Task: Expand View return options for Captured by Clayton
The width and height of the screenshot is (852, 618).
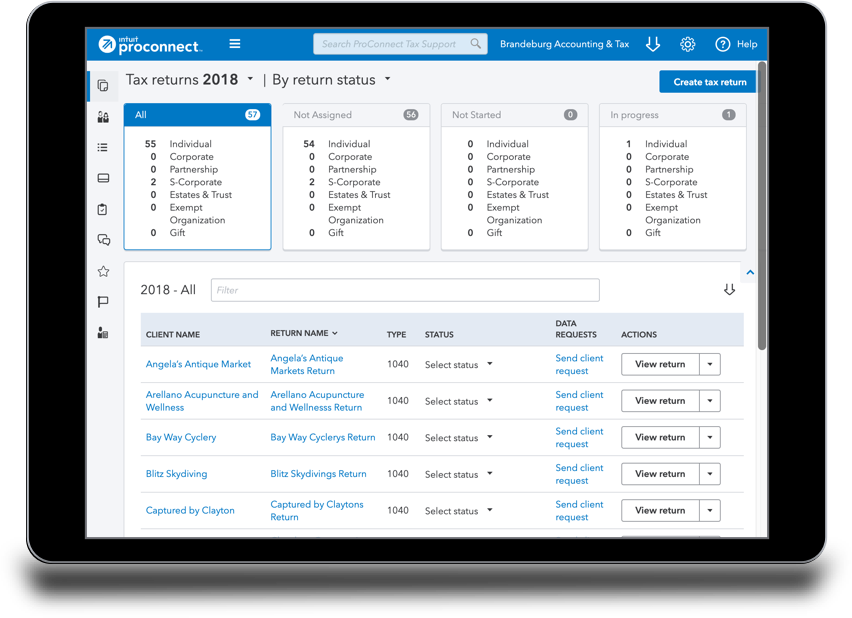Action: pos(710,510)
